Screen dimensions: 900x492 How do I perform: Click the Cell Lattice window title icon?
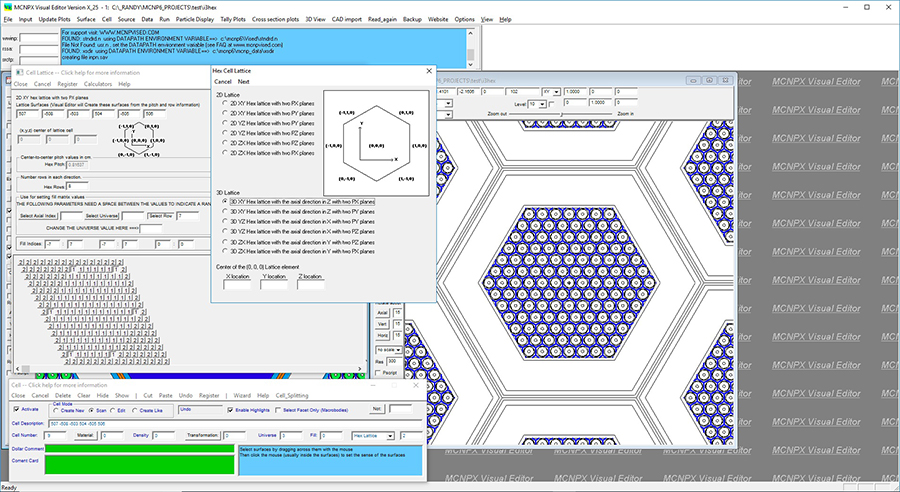coord(19,73)
